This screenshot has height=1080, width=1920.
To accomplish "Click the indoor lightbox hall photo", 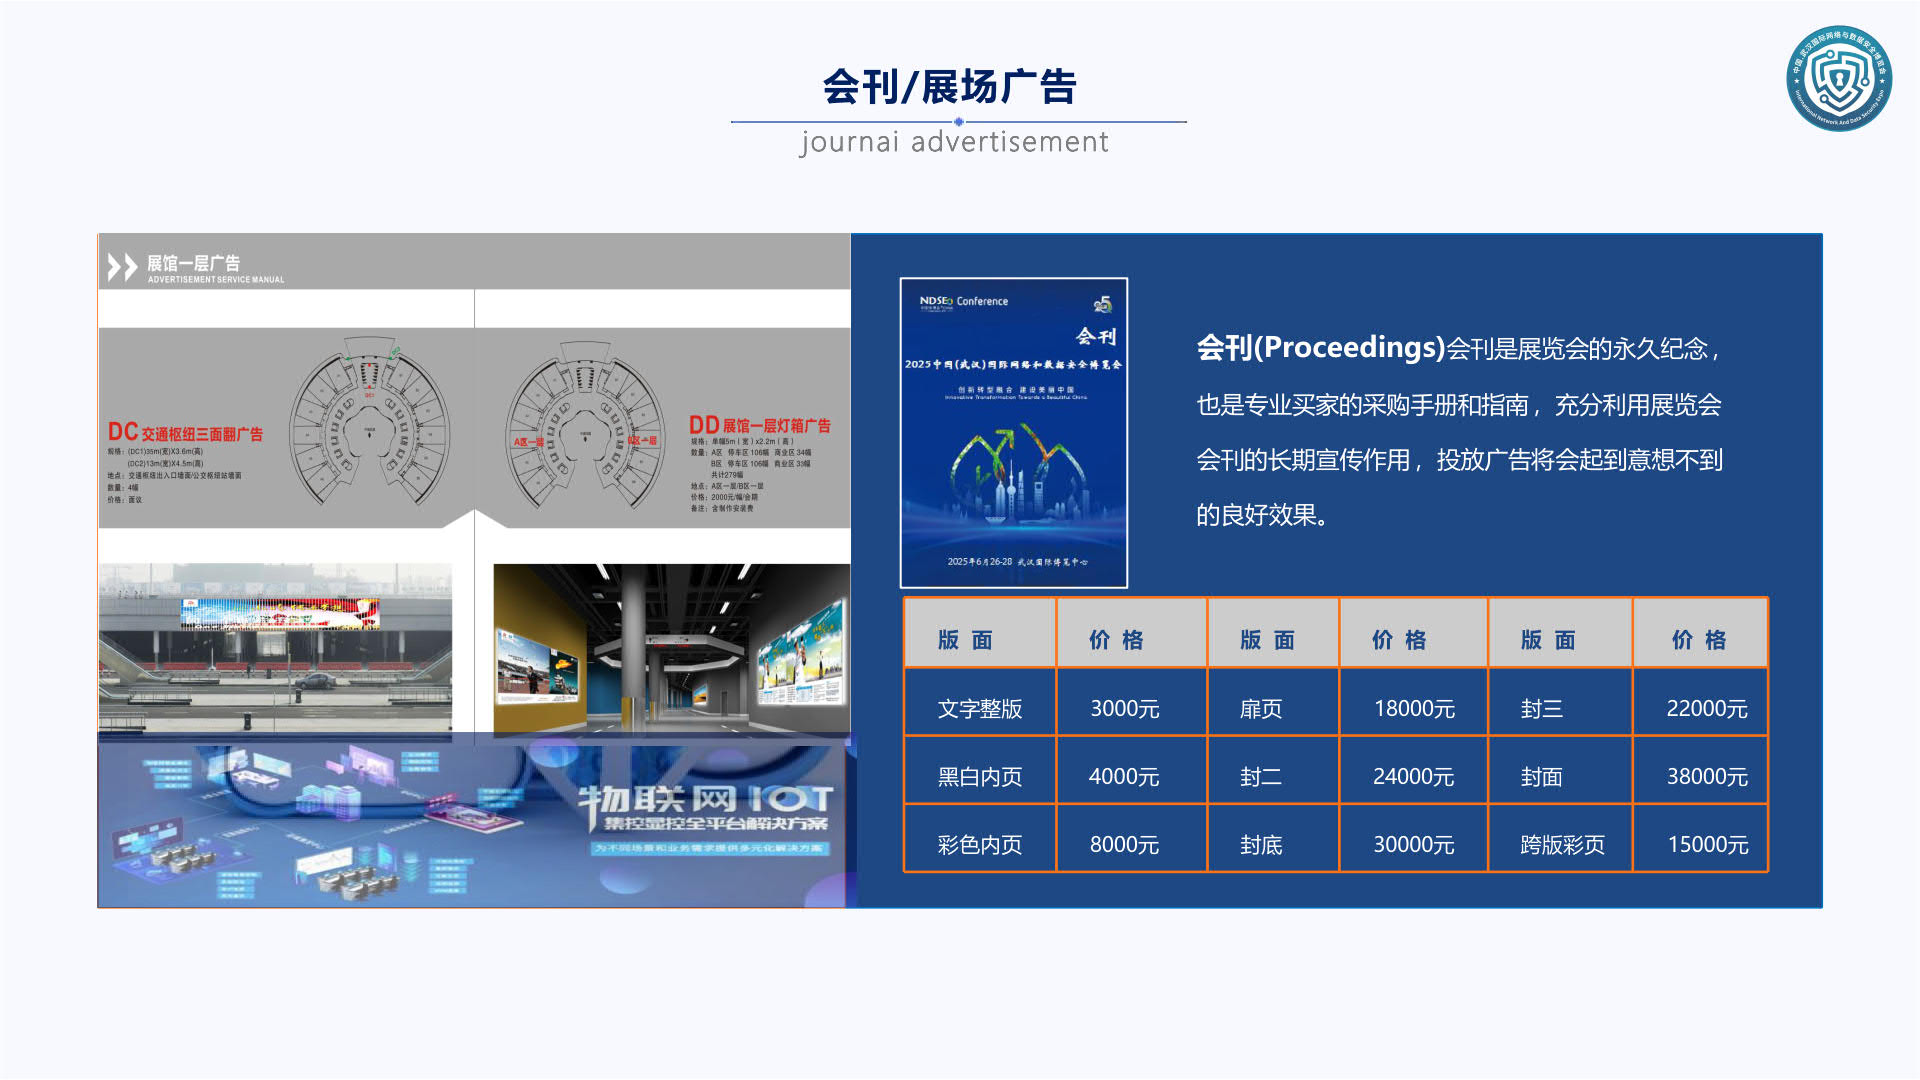I will (671, 648).
